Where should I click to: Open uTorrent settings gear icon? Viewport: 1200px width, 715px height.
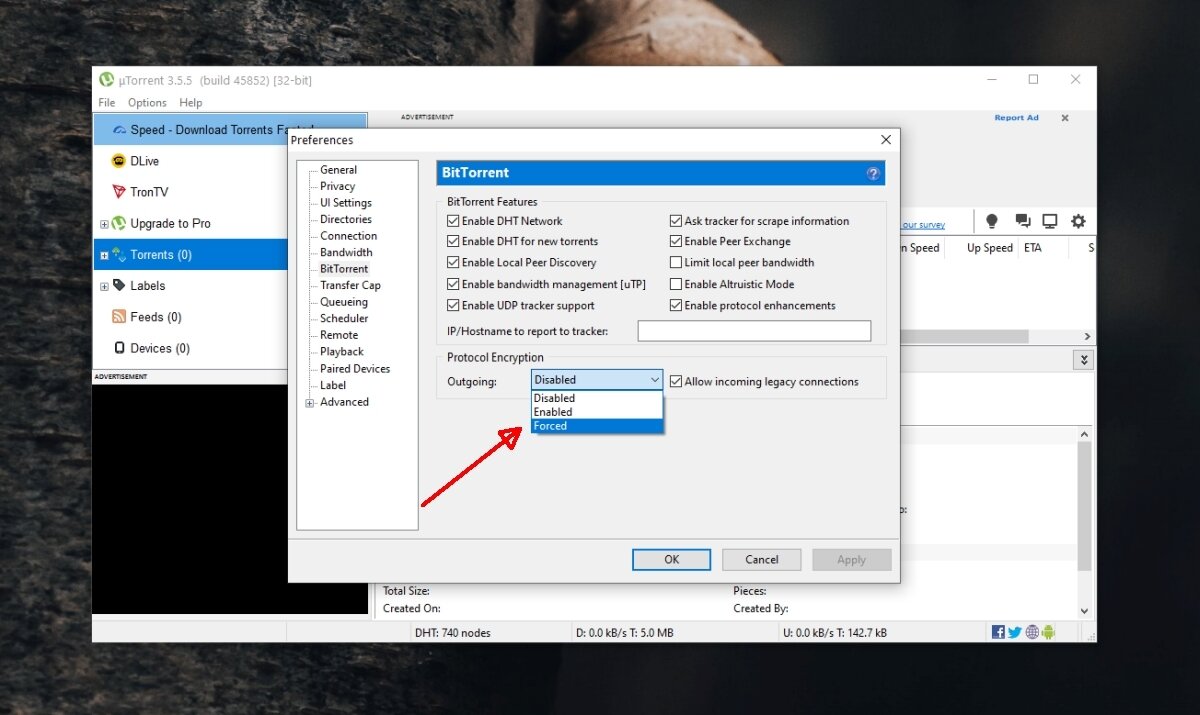click(1080, 221)
